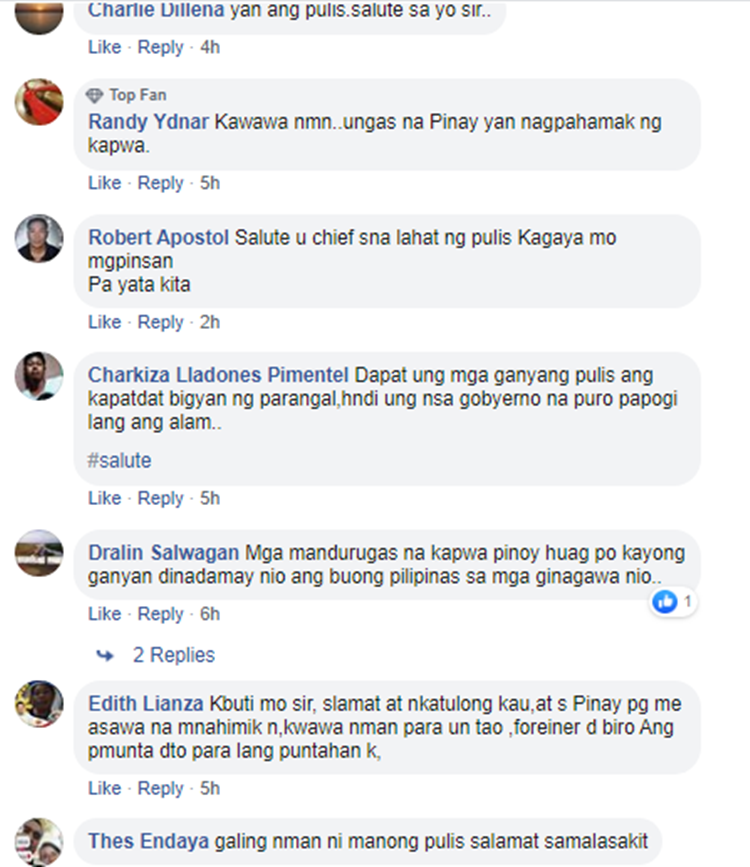Click the 6h timestamp on Dralin's comment
This screenshot has width=750, height=867.
[x=210, y=614]
